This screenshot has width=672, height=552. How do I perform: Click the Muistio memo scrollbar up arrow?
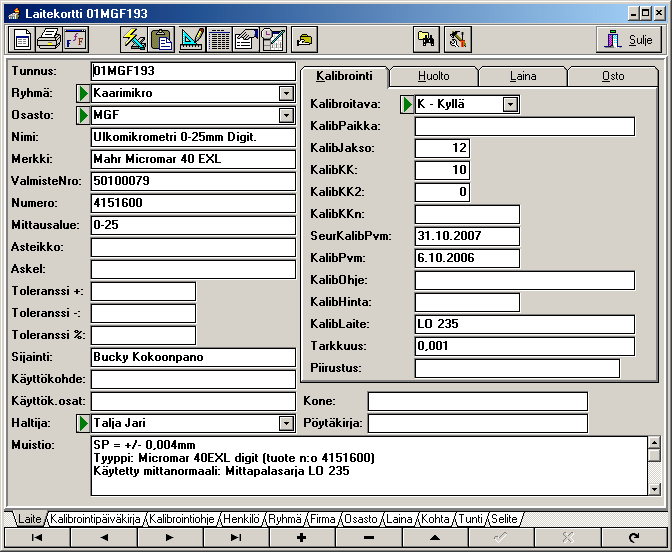(654, 443)
